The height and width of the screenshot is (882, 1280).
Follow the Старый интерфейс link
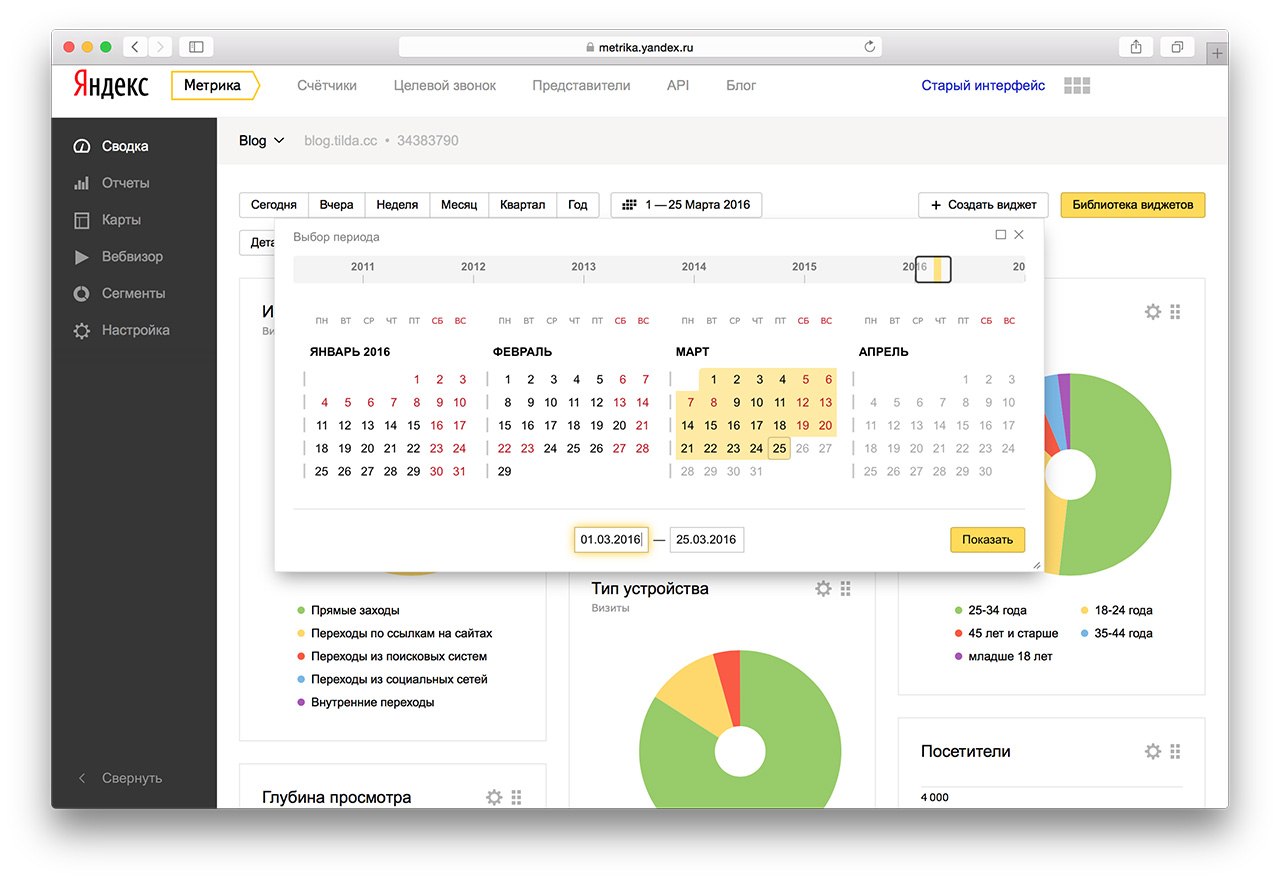click(983, 86)
